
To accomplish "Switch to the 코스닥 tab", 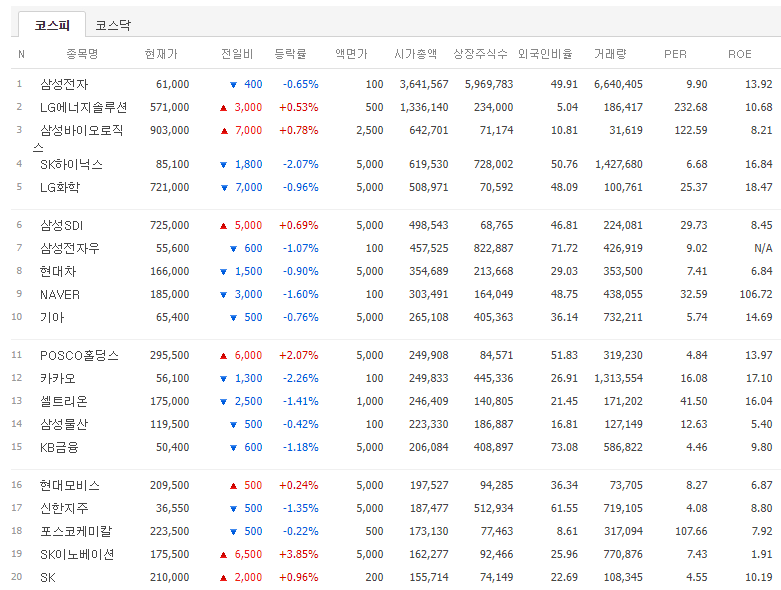I will [113, 25].
